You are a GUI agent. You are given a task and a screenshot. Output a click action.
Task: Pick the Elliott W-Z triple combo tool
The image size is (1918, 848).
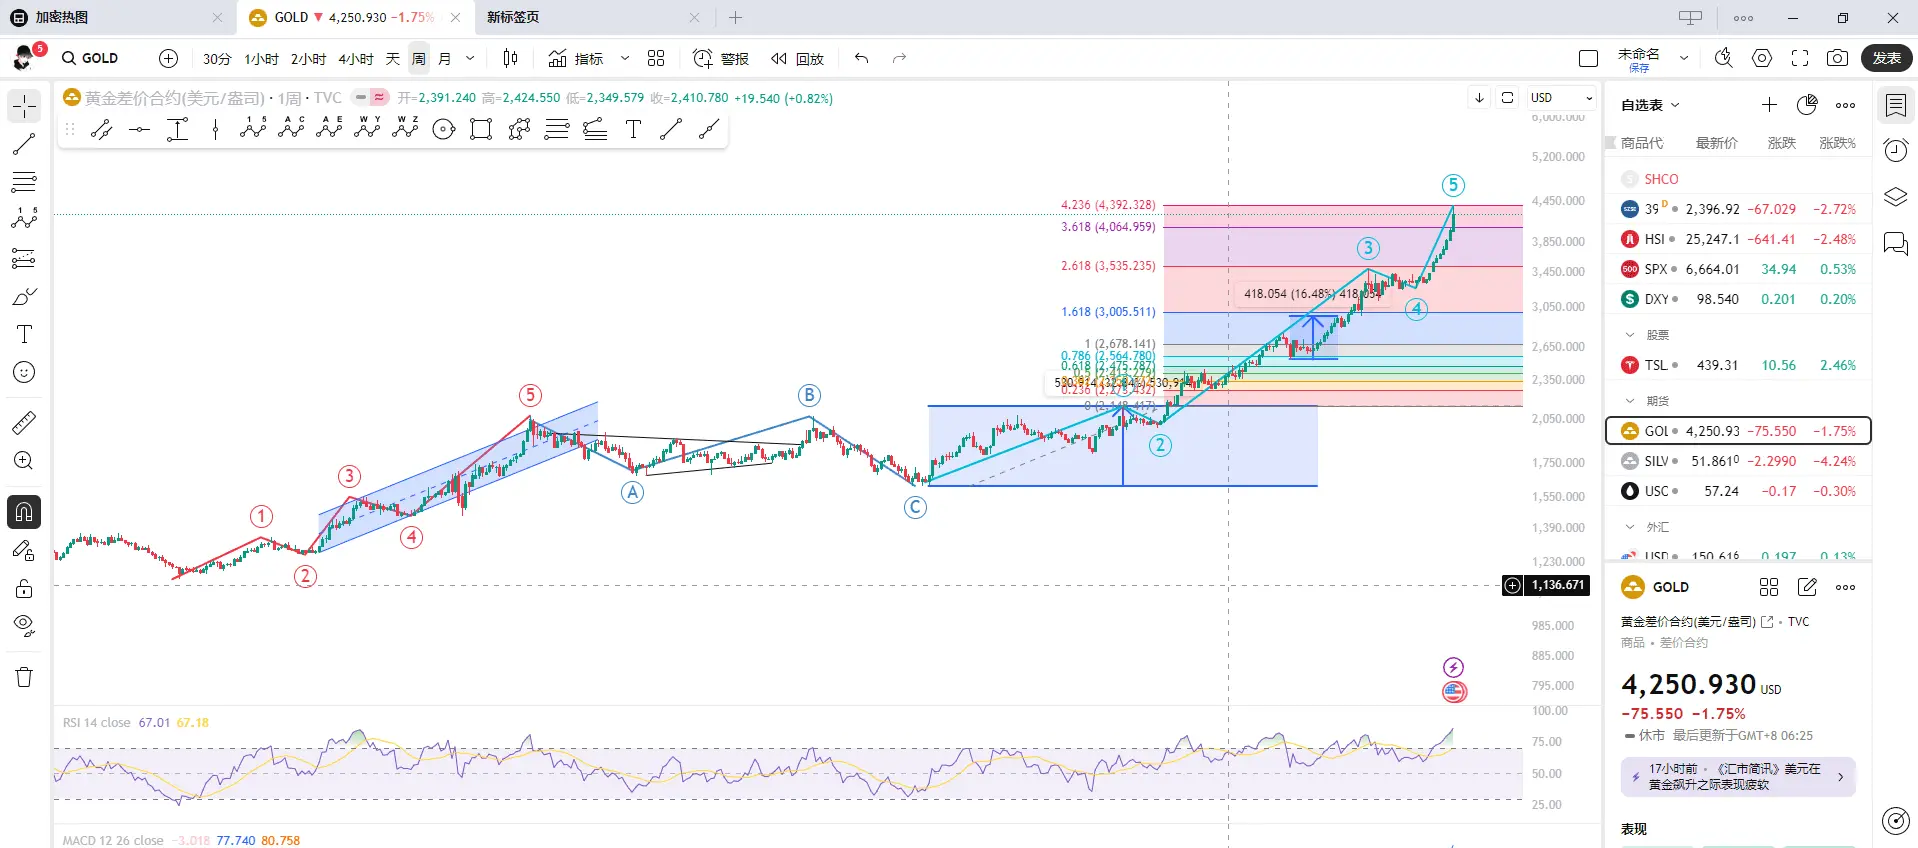405,128
